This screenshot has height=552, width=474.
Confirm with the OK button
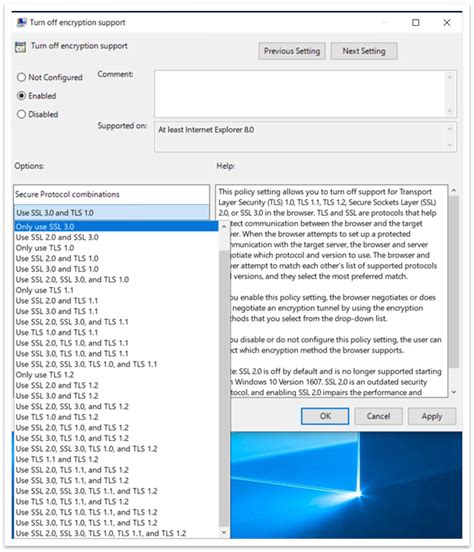pos(325,416)
